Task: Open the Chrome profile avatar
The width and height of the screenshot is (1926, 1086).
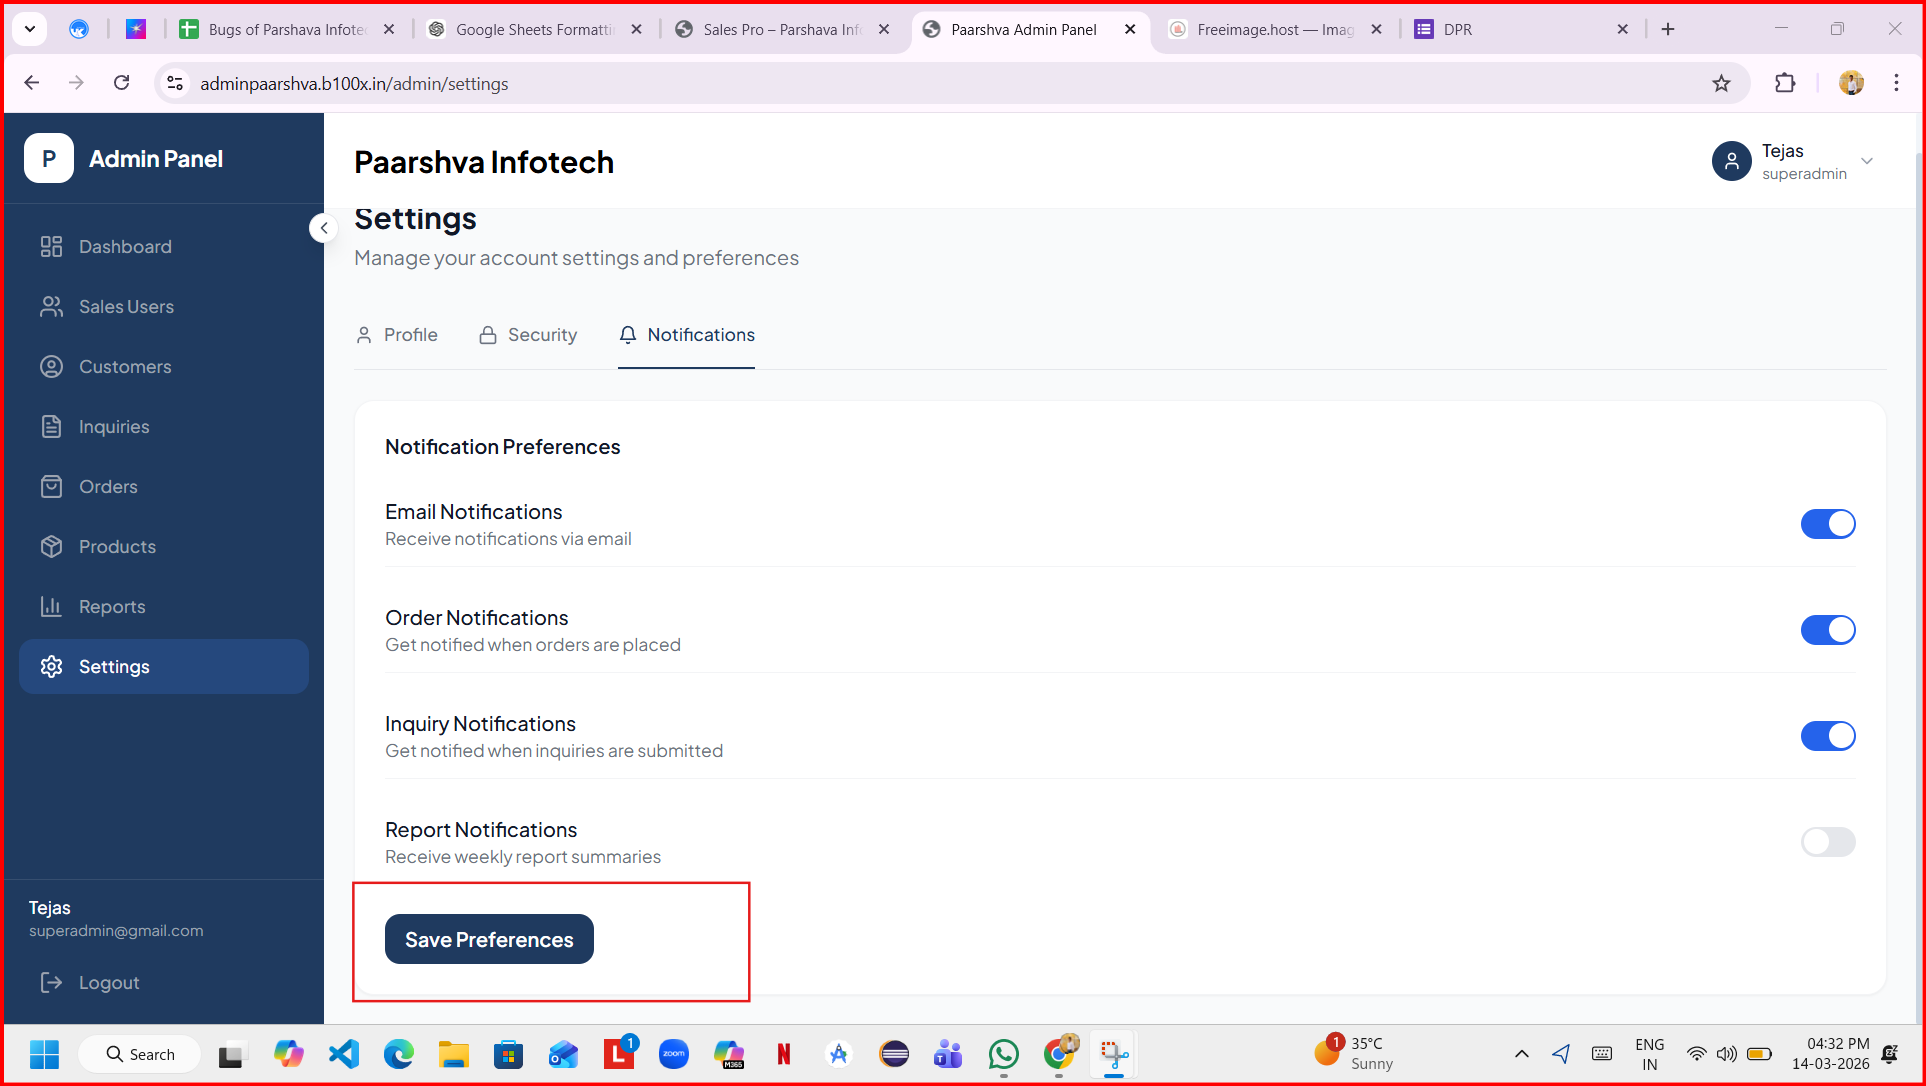Action: (x=1851, y=84)
